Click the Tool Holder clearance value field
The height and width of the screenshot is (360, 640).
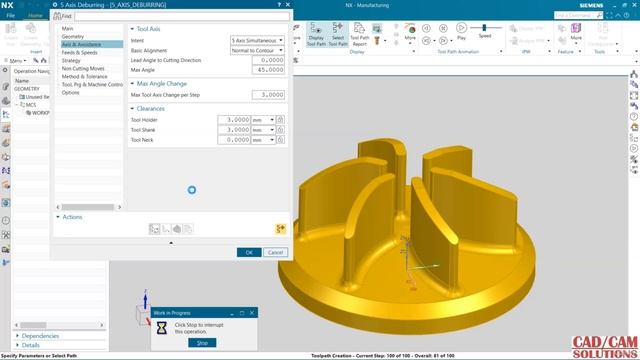234,120
